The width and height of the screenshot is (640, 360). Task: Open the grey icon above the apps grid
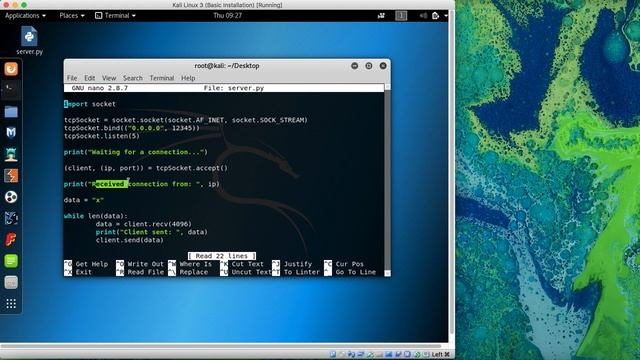(x=11, y=282)
